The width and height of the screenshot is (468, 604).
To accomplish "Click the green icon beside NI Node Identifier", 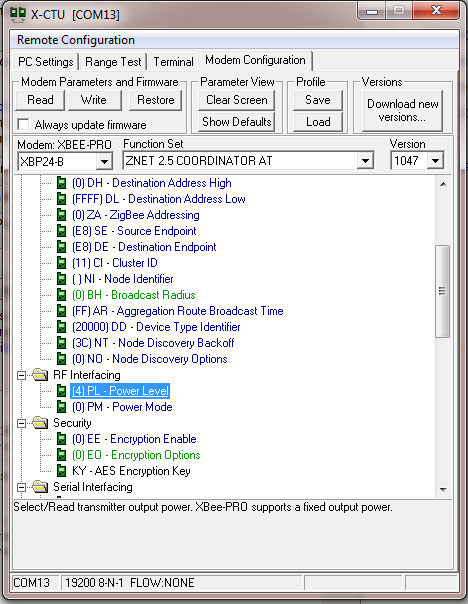I will point(61,279).
